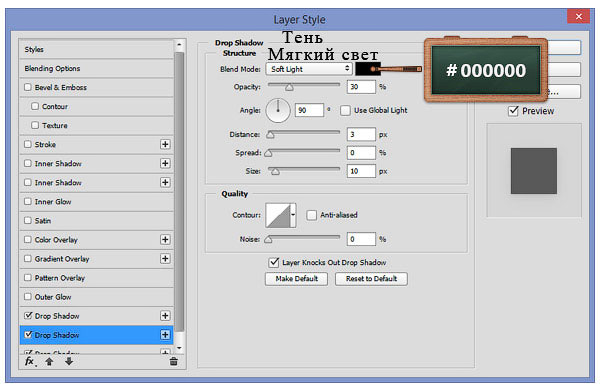Viewport: 600px width, 390px height.
Task: Enable the Satin effect checkbox
Action: [28, 220]
